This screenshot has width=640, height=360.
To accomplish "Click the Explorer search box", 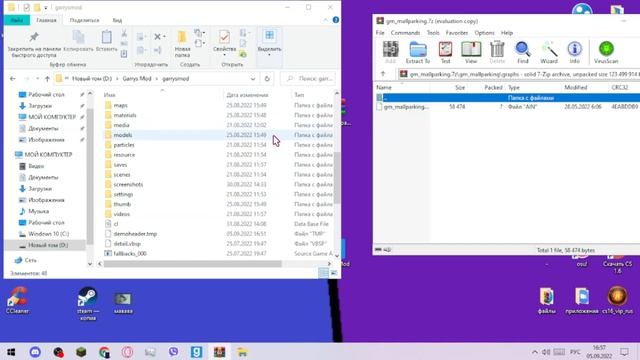I will 308,78.
